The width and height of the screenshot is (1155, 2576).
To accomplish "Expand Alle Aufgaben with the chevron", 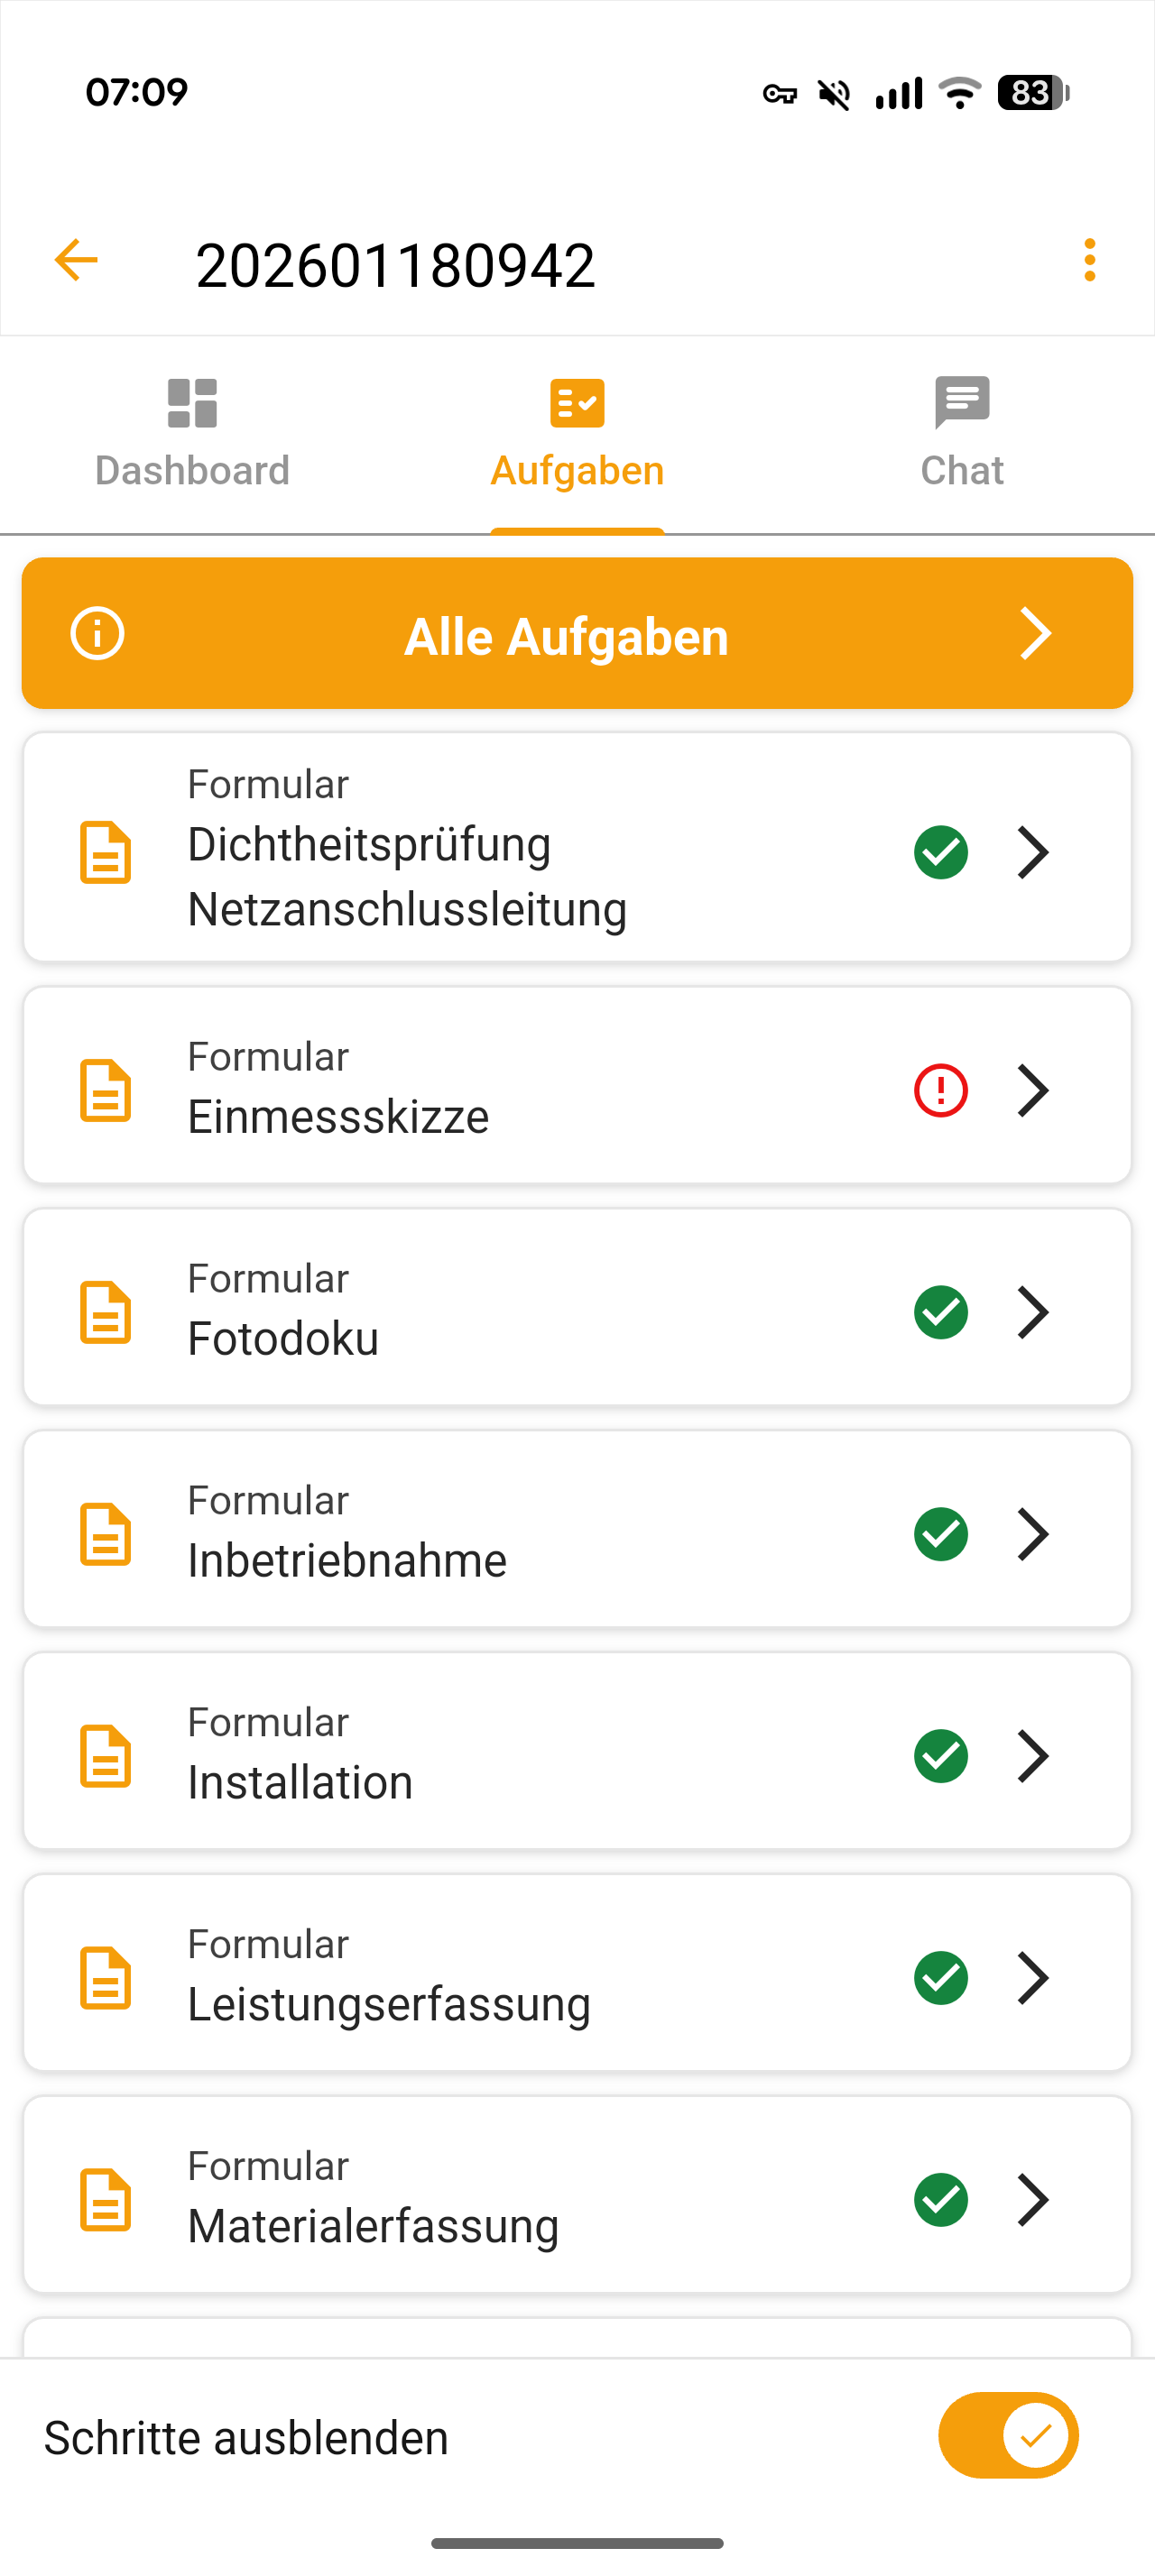I will [x=1035, y=634].
